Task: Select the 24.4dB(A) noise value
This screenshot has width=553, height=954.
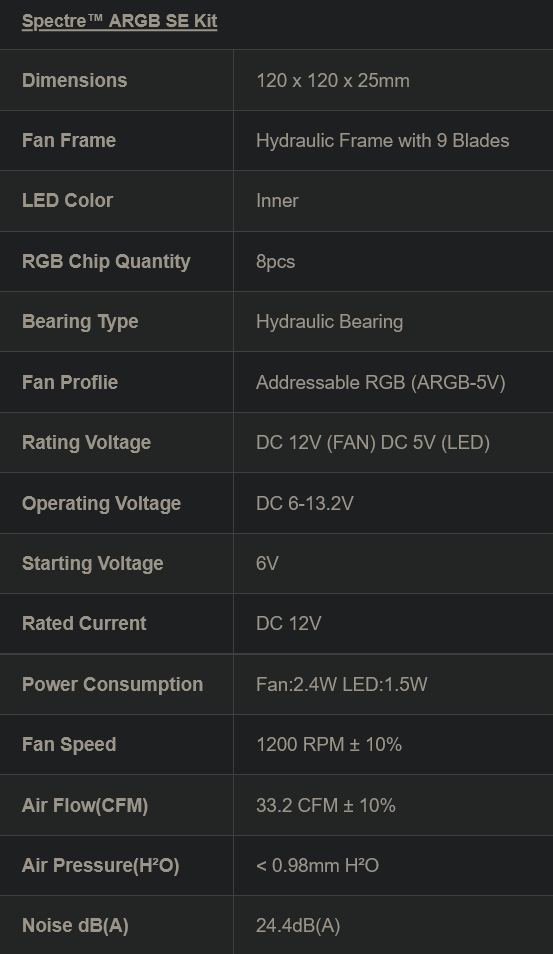Action: 298,926
